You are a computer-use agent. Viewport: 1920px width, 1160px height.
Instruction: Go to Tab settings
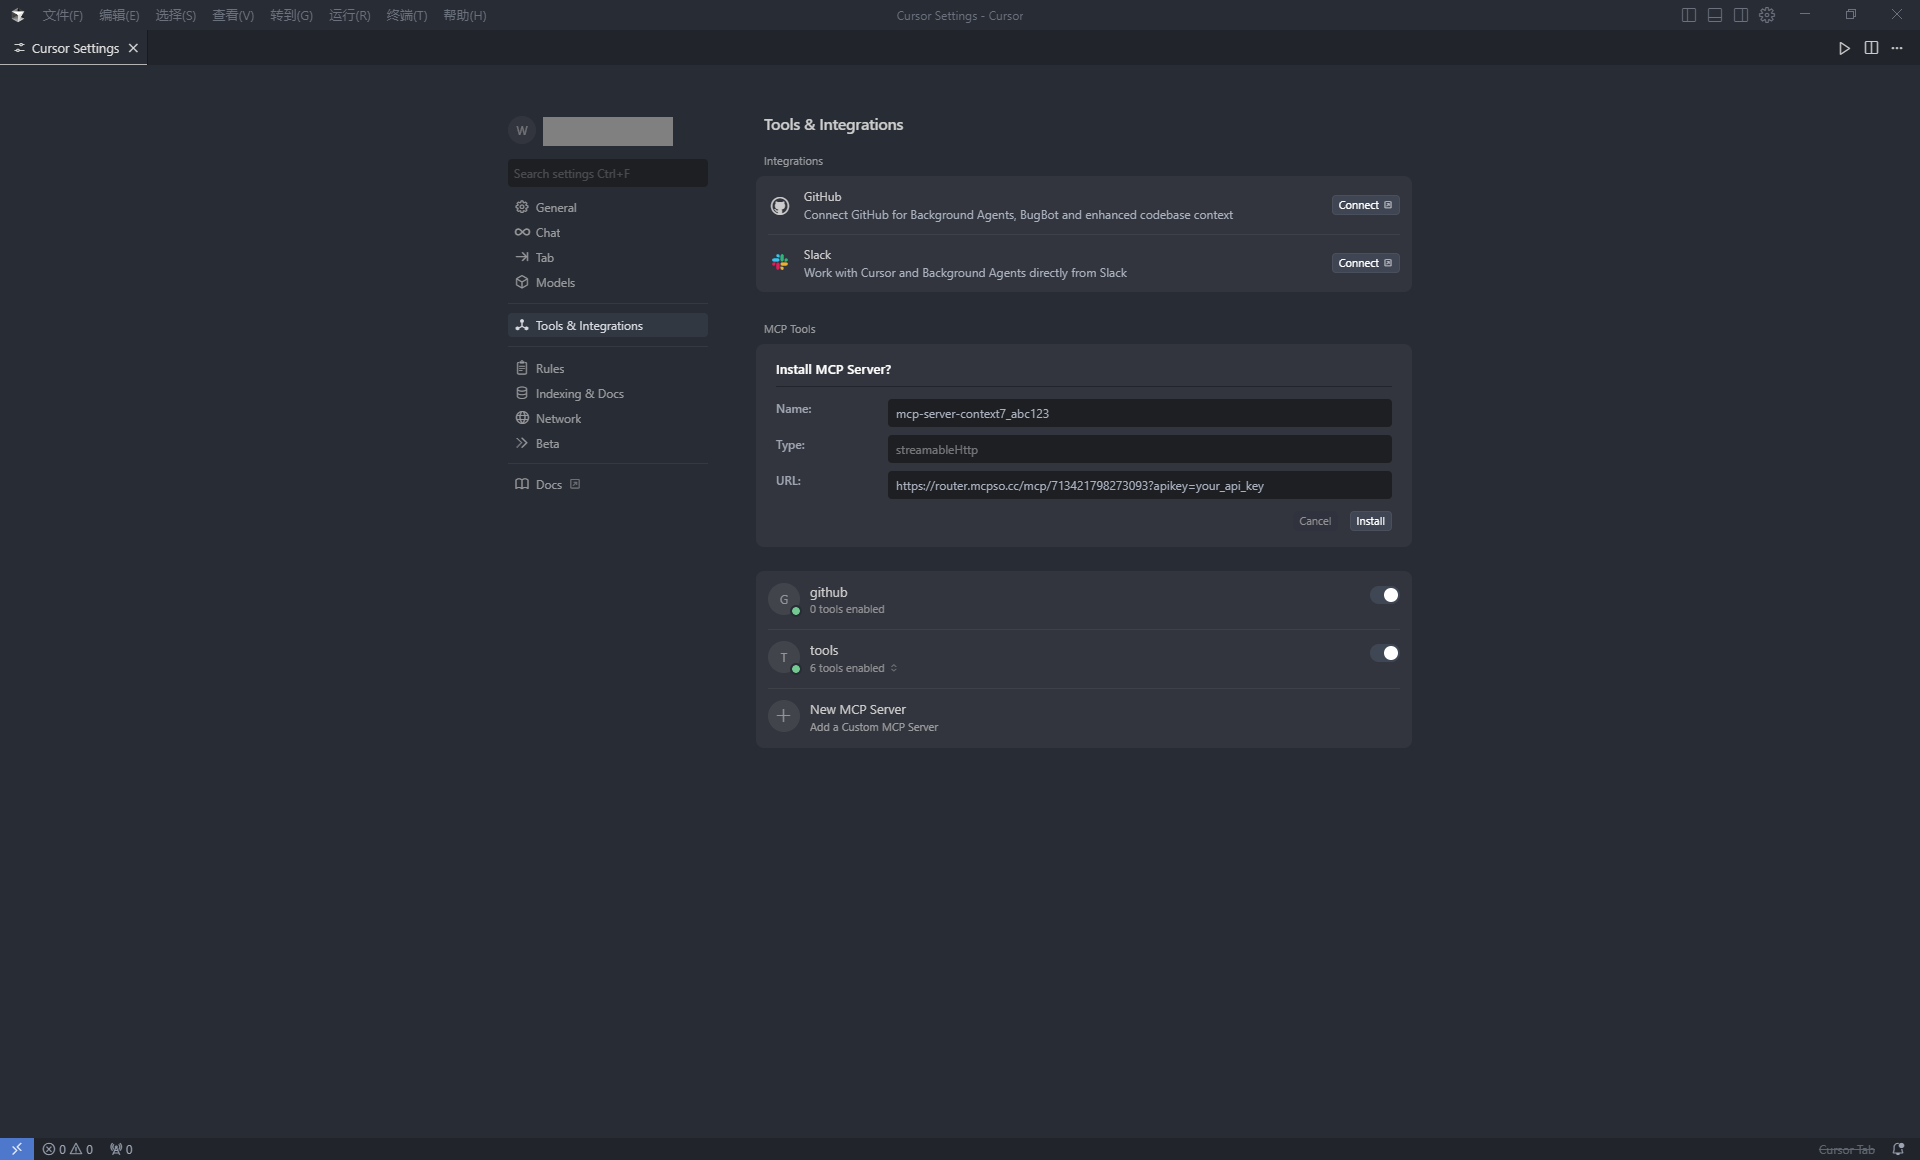(x=608, y=257)
